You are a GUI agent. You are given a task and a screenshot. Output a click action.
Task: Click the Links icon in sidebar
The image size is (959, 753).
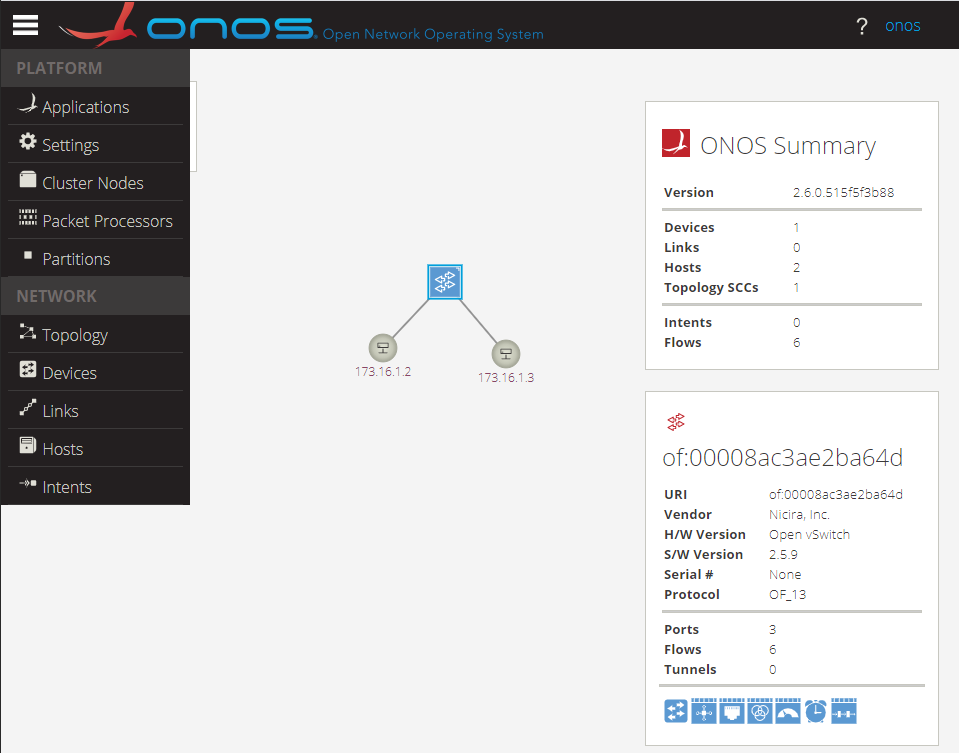click(28, 407)
